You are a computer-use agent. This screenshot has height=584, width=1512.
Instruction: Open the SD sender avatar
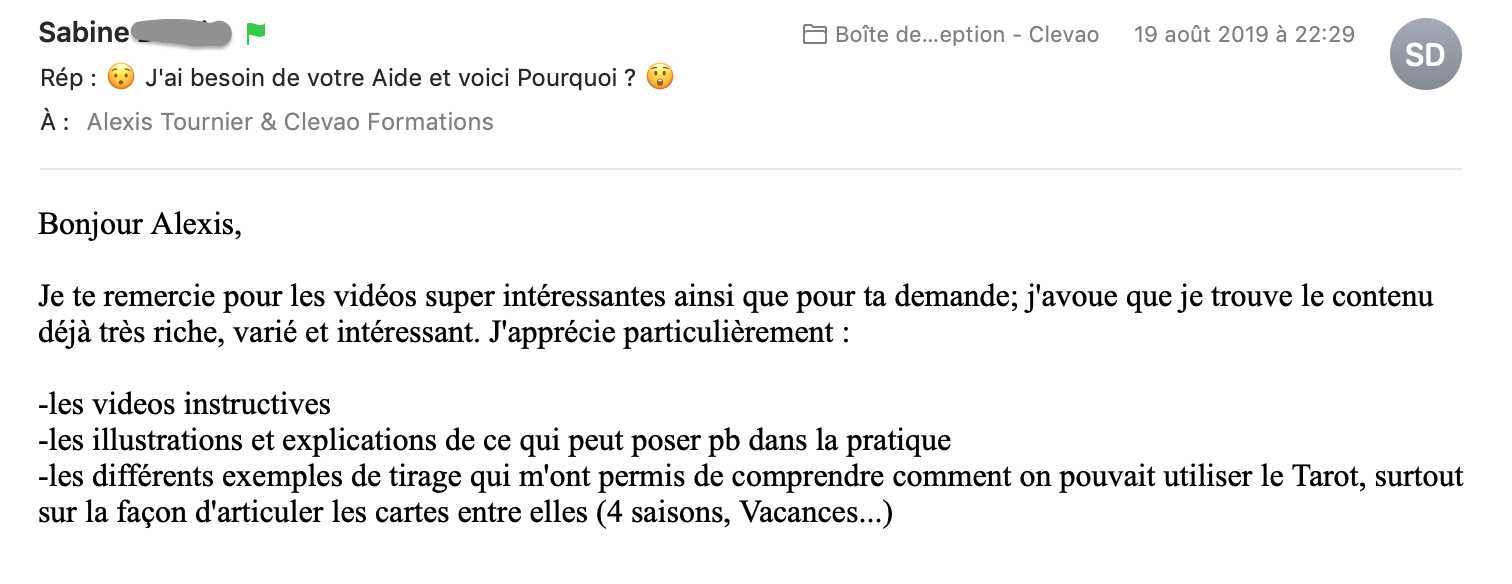coord(1425,54)
